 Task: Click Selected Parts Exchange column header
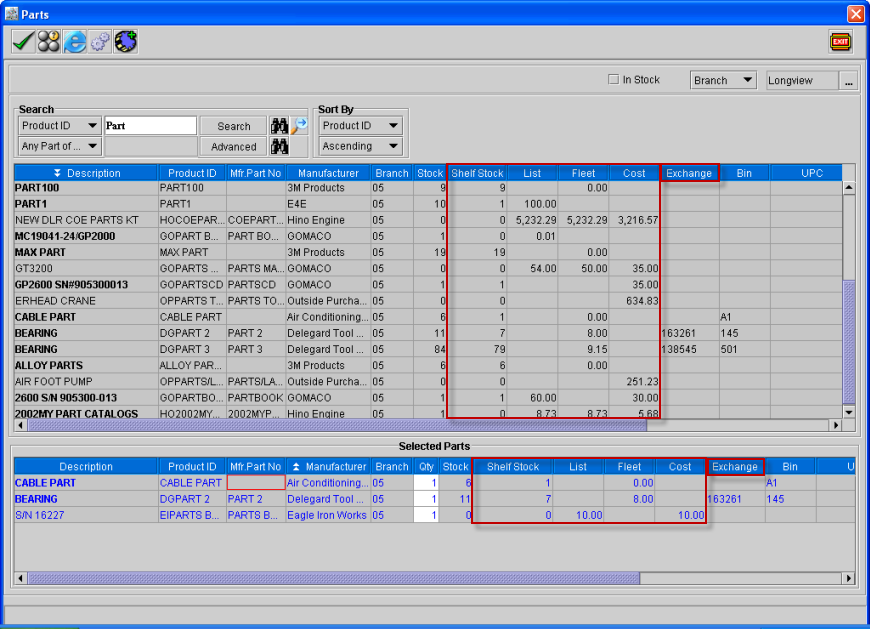click(x=735, y=466)
